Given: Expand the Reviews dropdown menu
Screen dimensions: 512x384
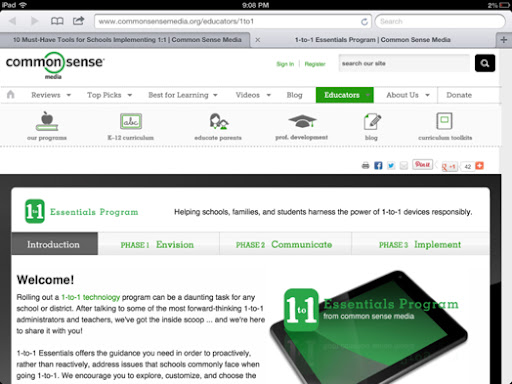Looking at the screenshot, I should [51, 95].
